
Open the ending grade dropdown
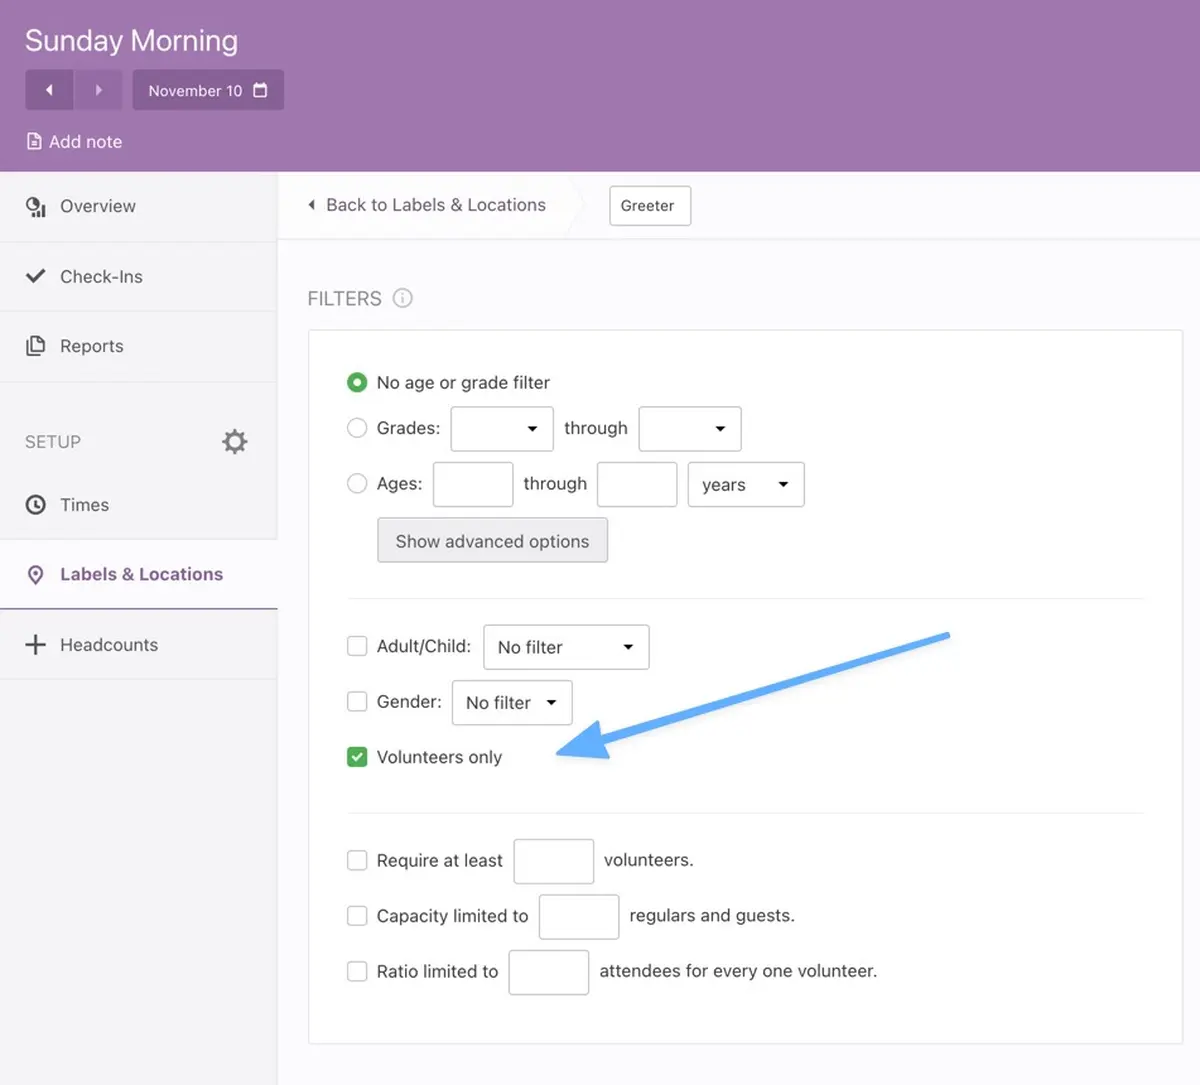coord(690,429)
